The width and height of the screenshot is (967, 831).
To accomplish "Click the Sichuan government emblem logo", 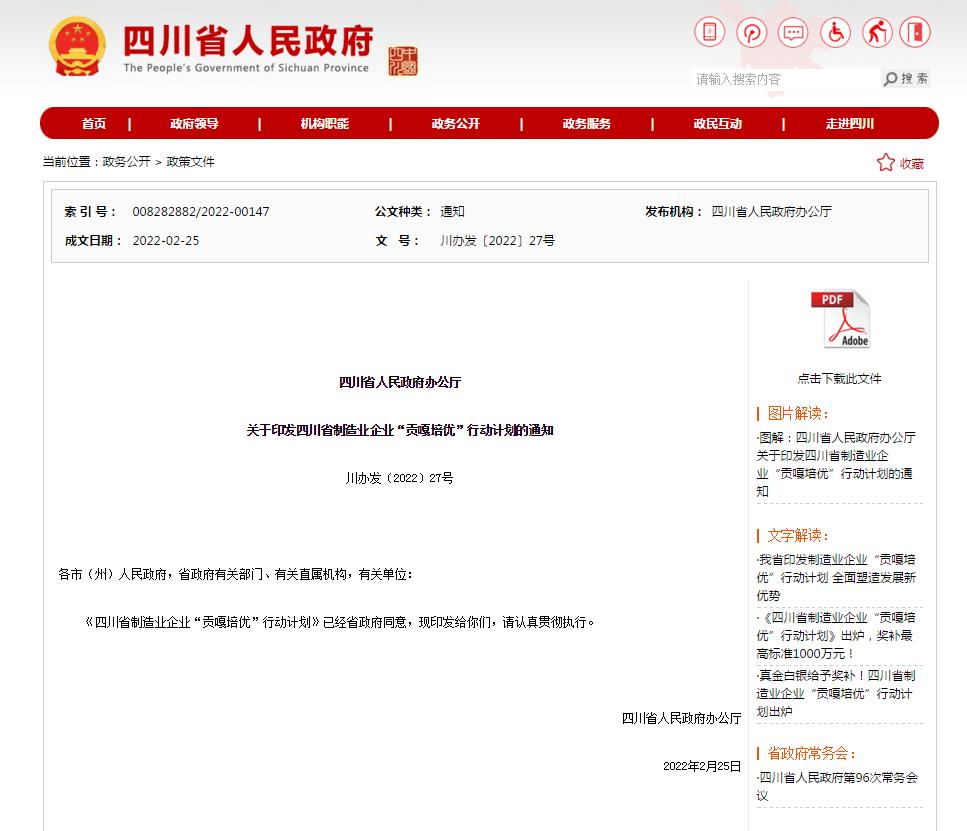I will click(76, 47).
